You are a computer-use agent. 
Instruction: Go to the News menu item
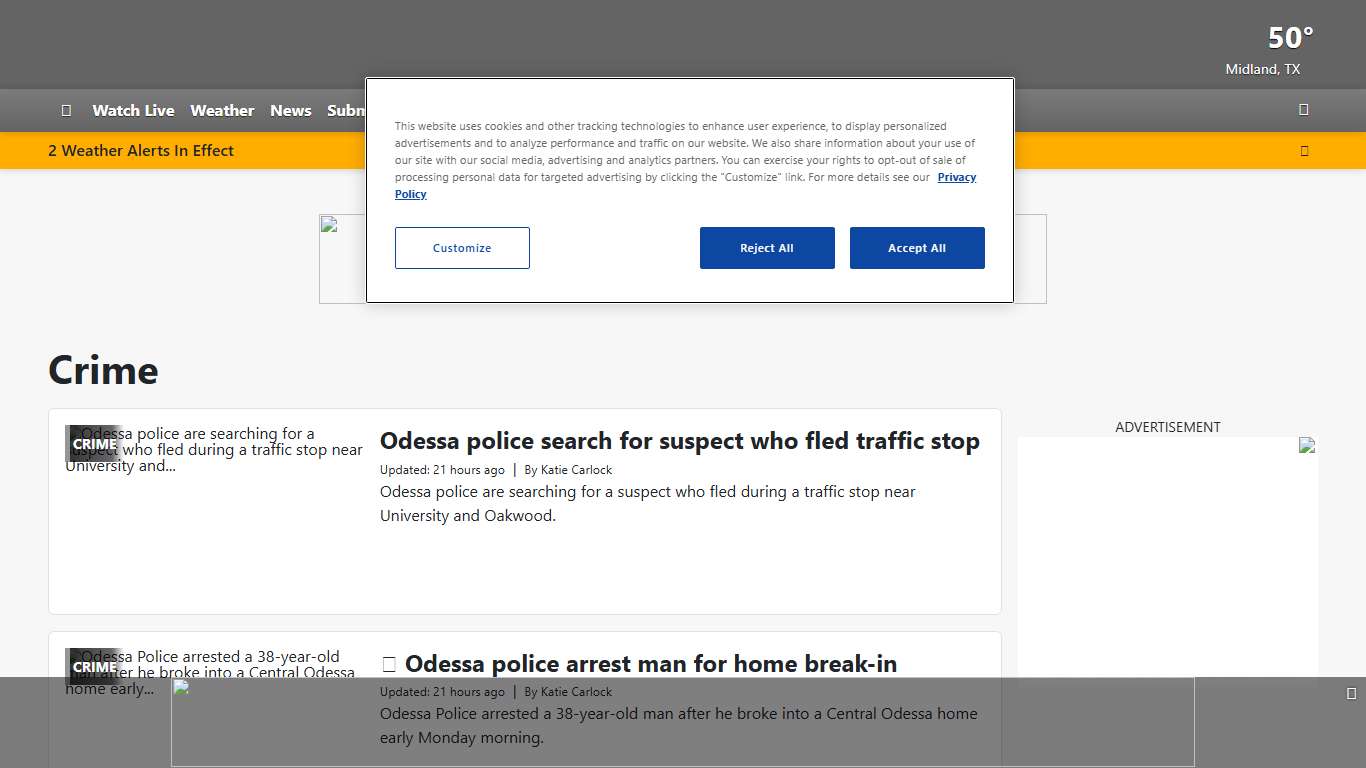click(x=290, y=110)
